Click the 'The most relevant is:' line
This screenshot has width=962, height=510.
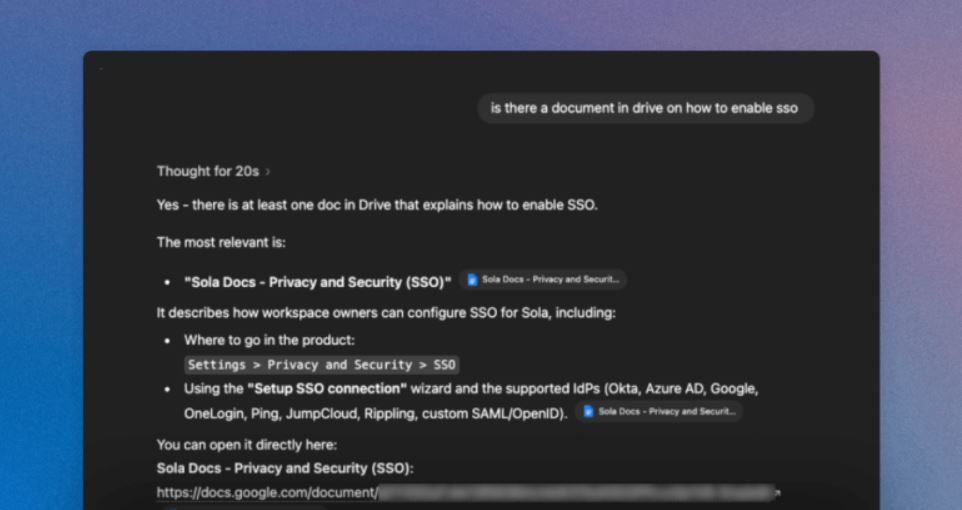(x=221, y=242)
